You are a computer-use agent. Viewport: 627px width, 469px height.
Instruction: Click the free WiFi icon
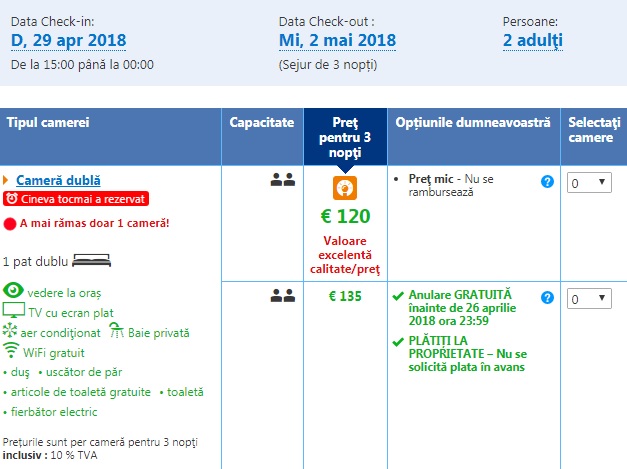pos(13,351)
